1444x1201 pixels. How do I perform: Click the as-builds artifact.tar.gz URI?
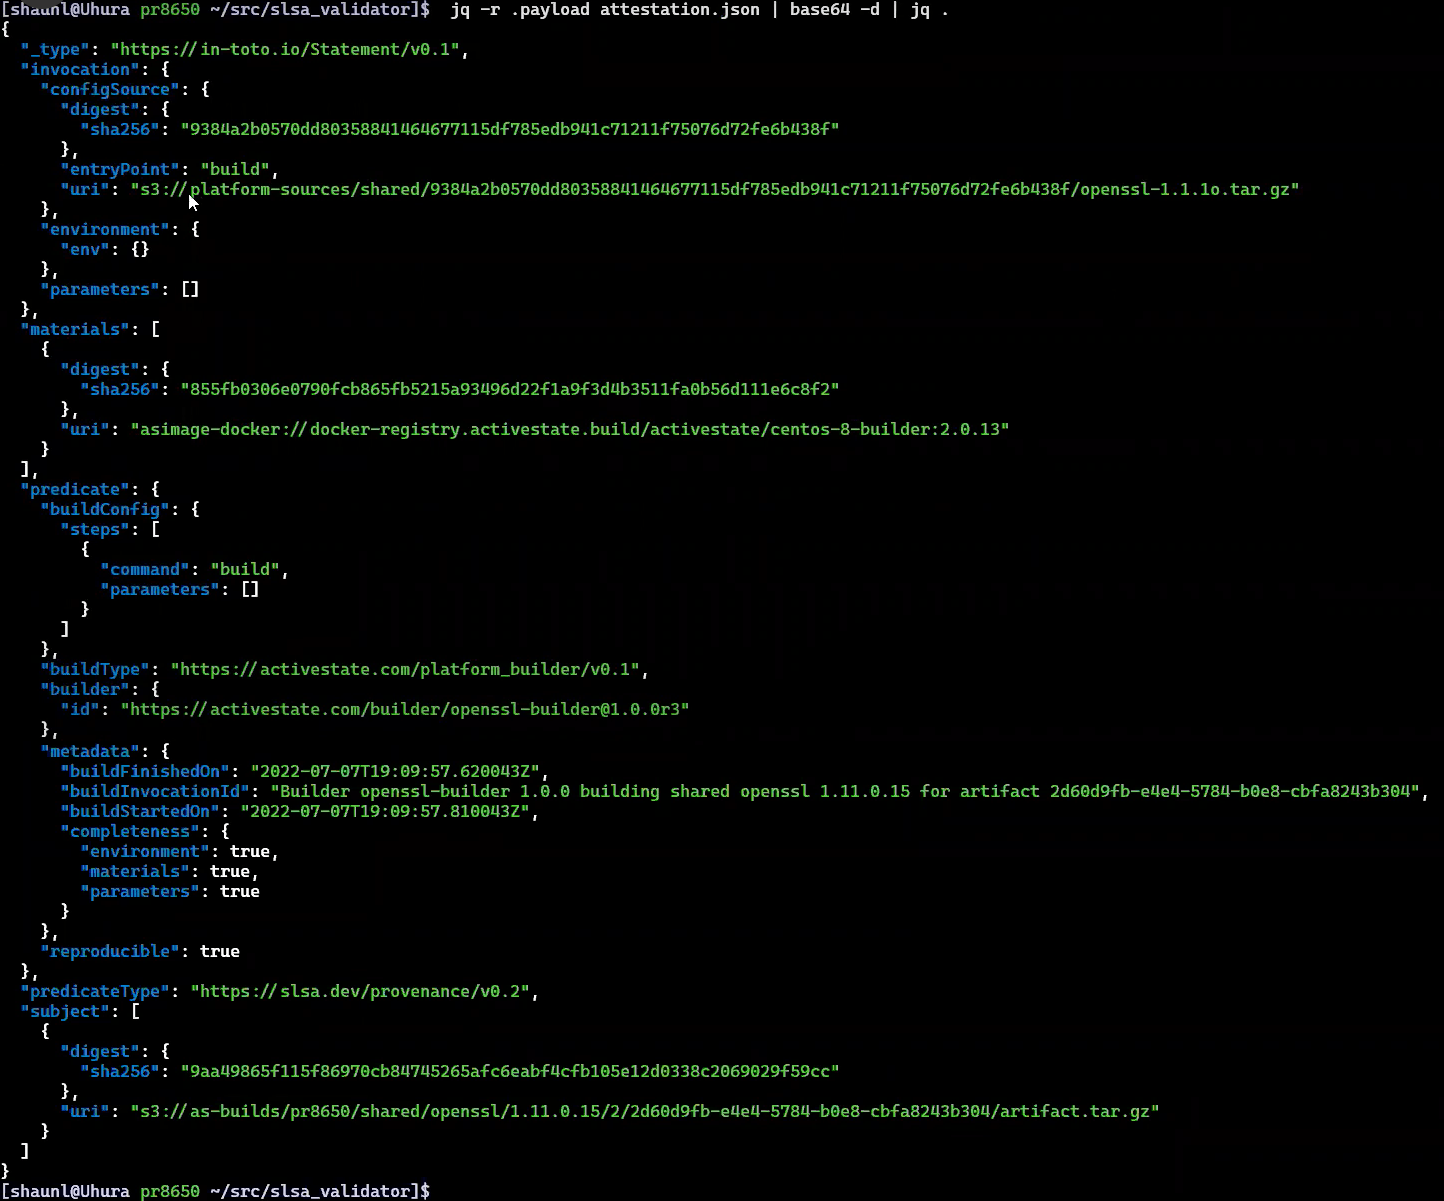point(645,1110)
